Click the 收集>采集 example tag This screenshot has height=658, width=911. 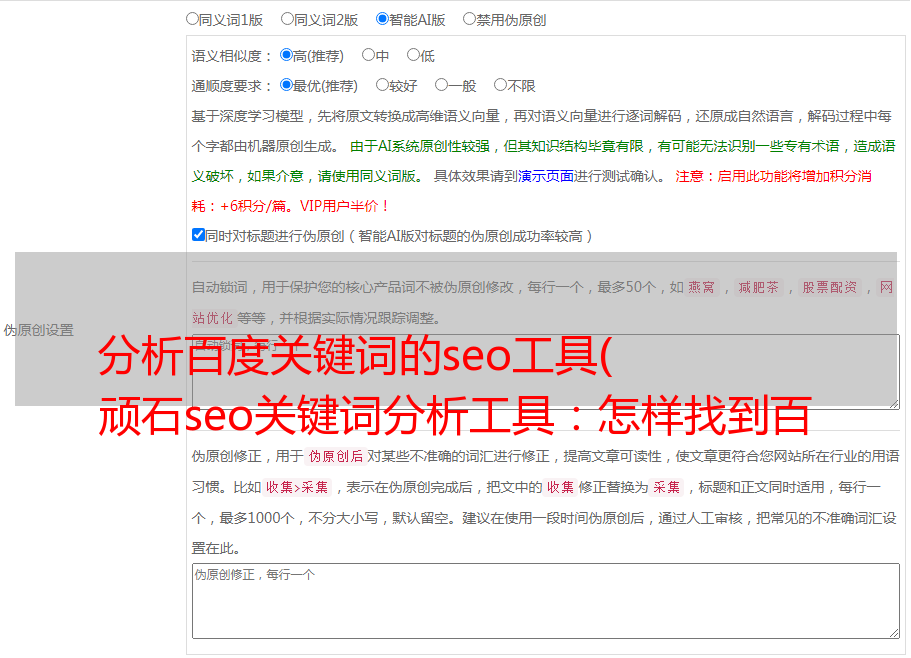click(297, 487)
